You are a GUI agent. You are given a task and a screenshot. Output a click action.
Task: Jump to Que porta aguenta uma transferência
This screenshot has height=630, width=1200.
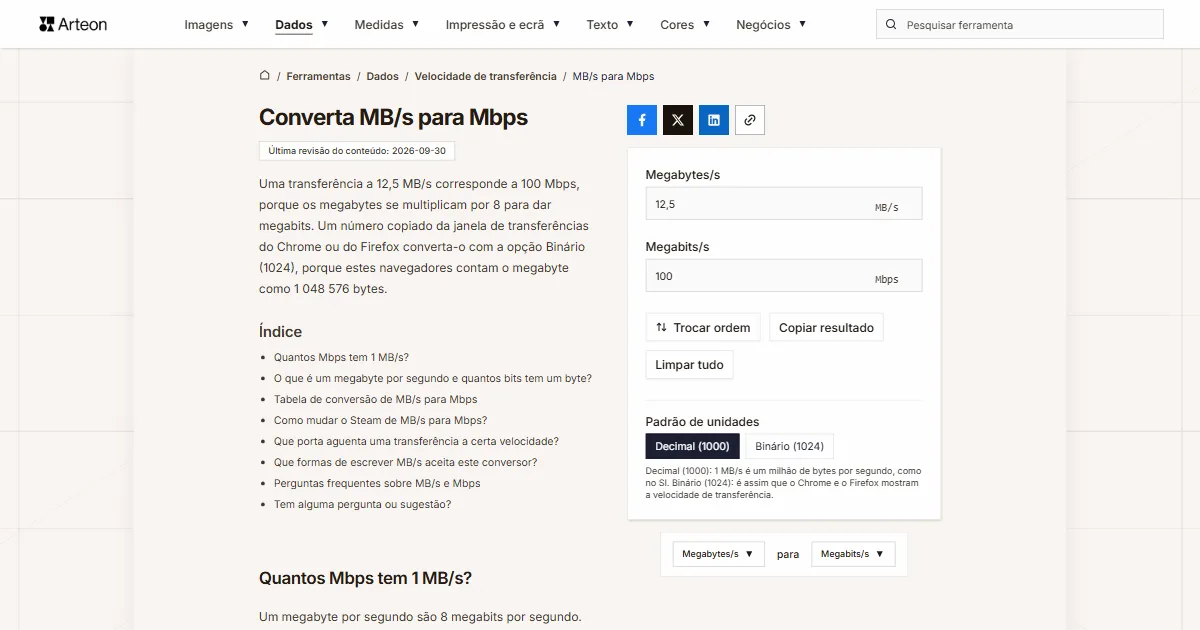tap(416, 441)
